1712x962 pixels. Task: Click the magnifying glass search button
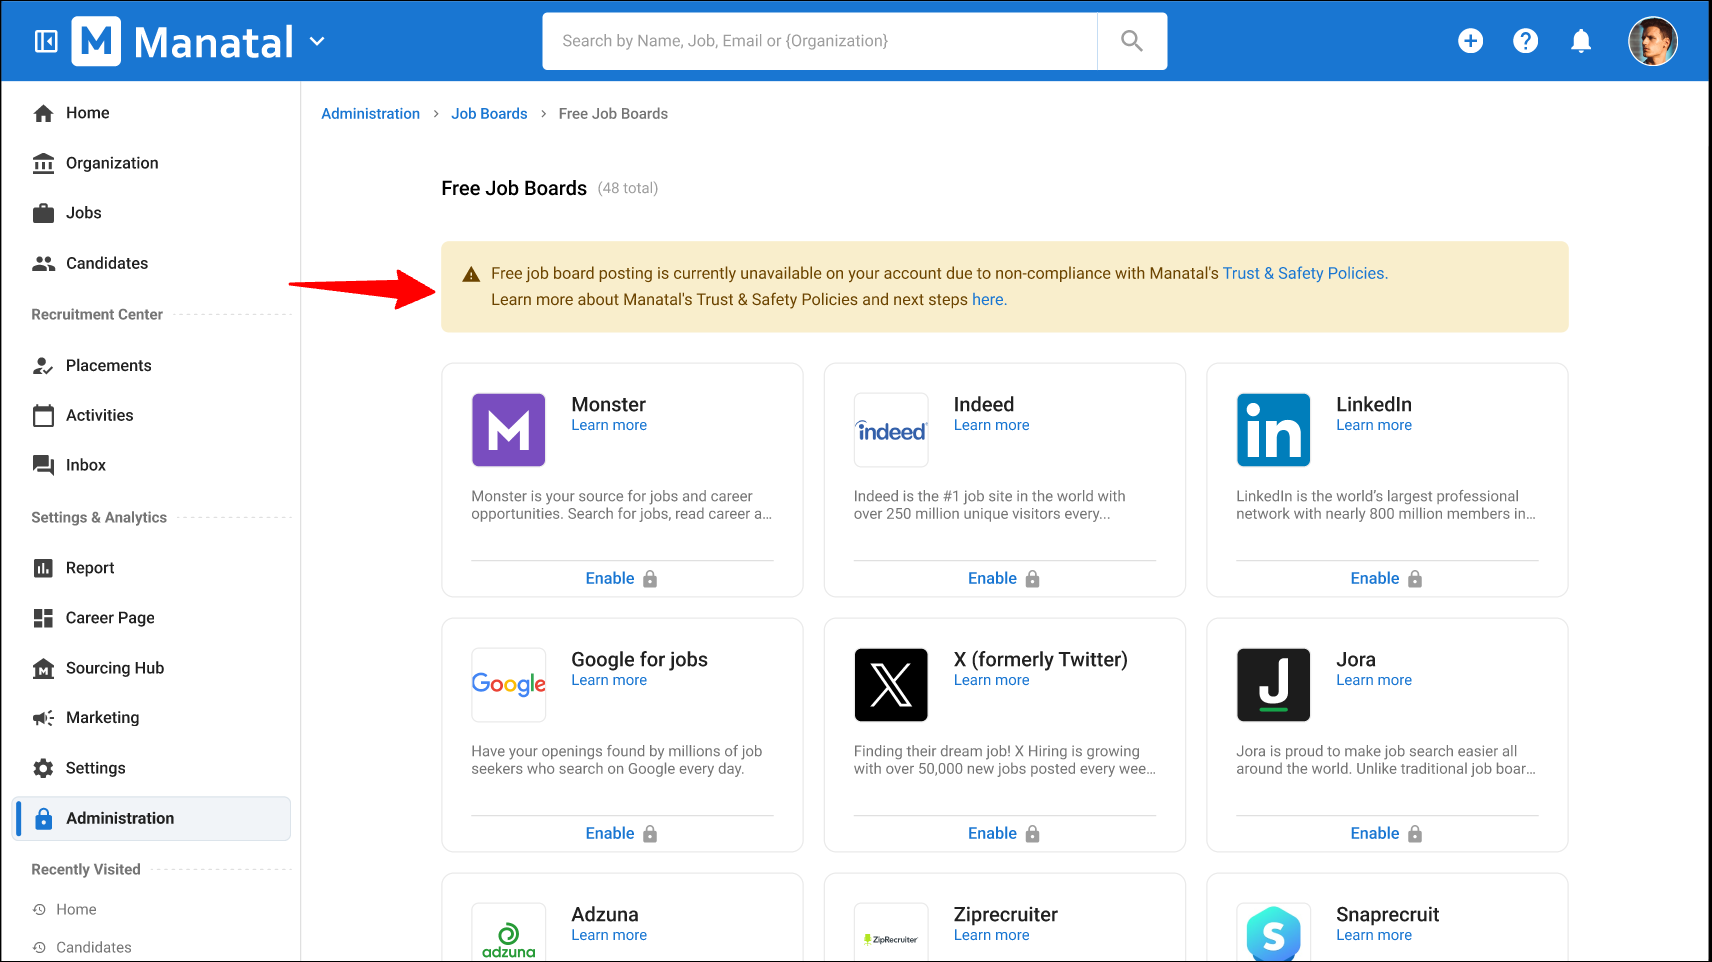point(1132,41)
